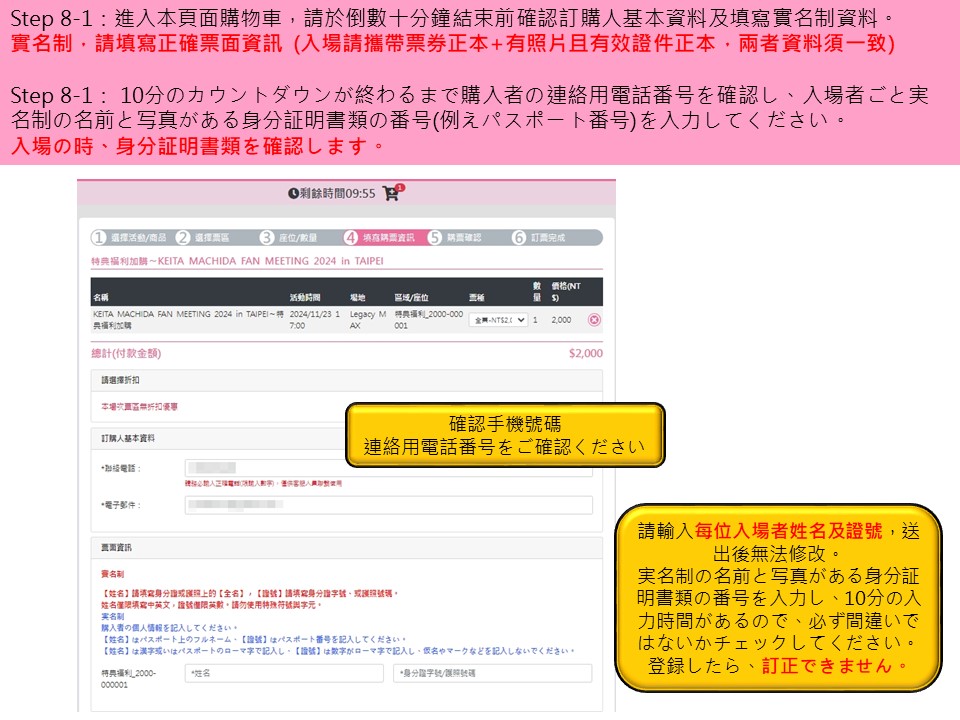Image resolution: width=960 pixels, height=720 pixels.
Task: Click the 電子郵件 email field
Action: pos(388,505)
